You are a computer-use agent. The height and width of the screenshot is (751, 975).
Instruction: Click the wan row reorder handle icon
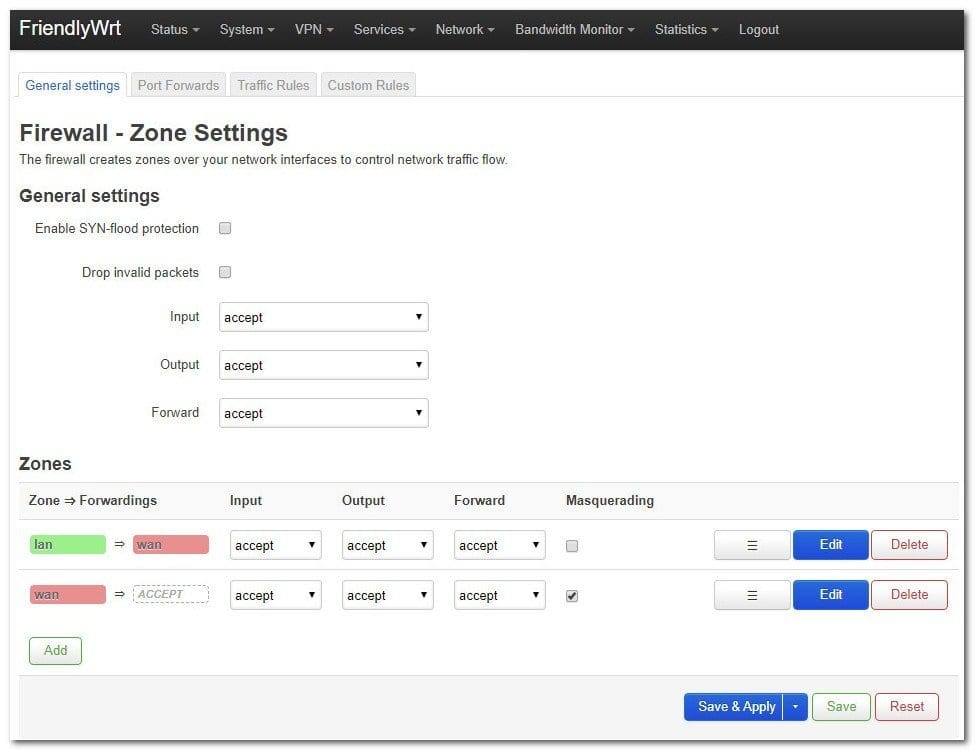pos(752,595)
